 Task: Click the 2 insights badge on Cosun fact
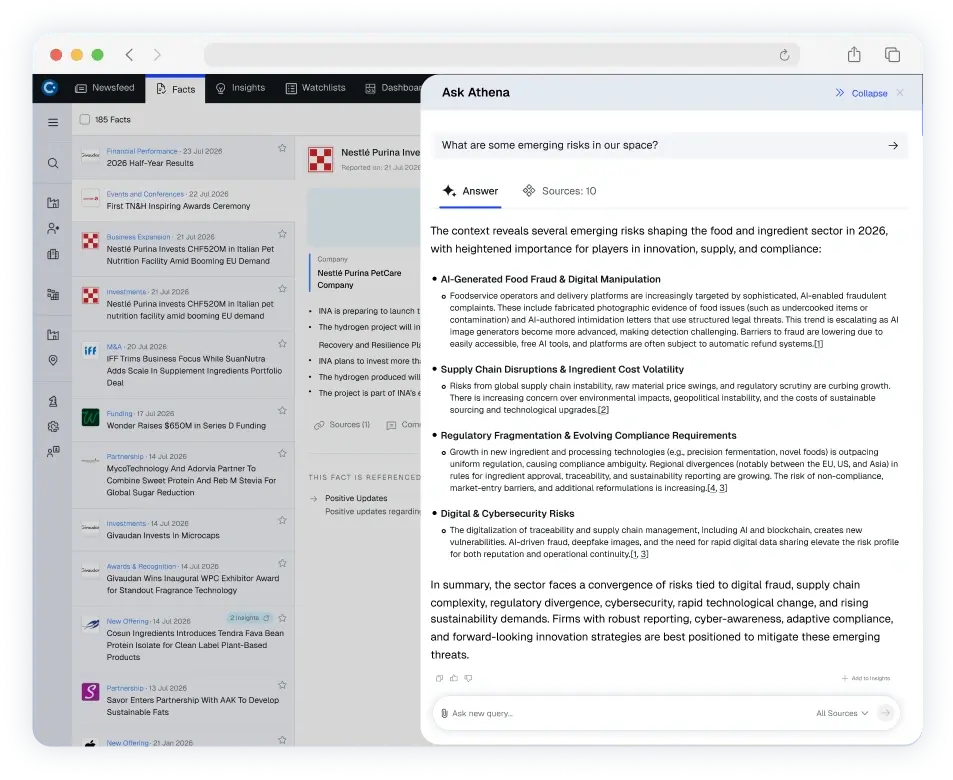coord(249,618)
